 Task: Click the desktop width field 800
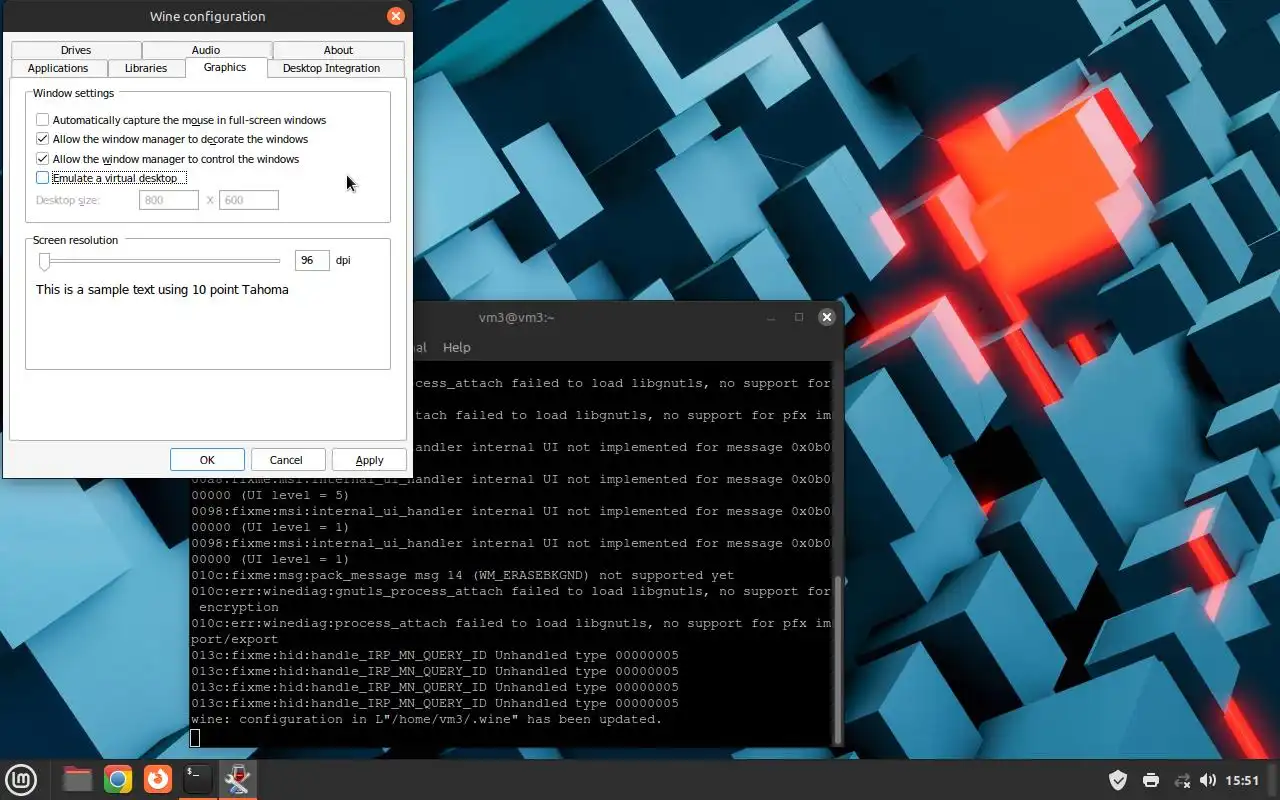click(x=169, y=200)
